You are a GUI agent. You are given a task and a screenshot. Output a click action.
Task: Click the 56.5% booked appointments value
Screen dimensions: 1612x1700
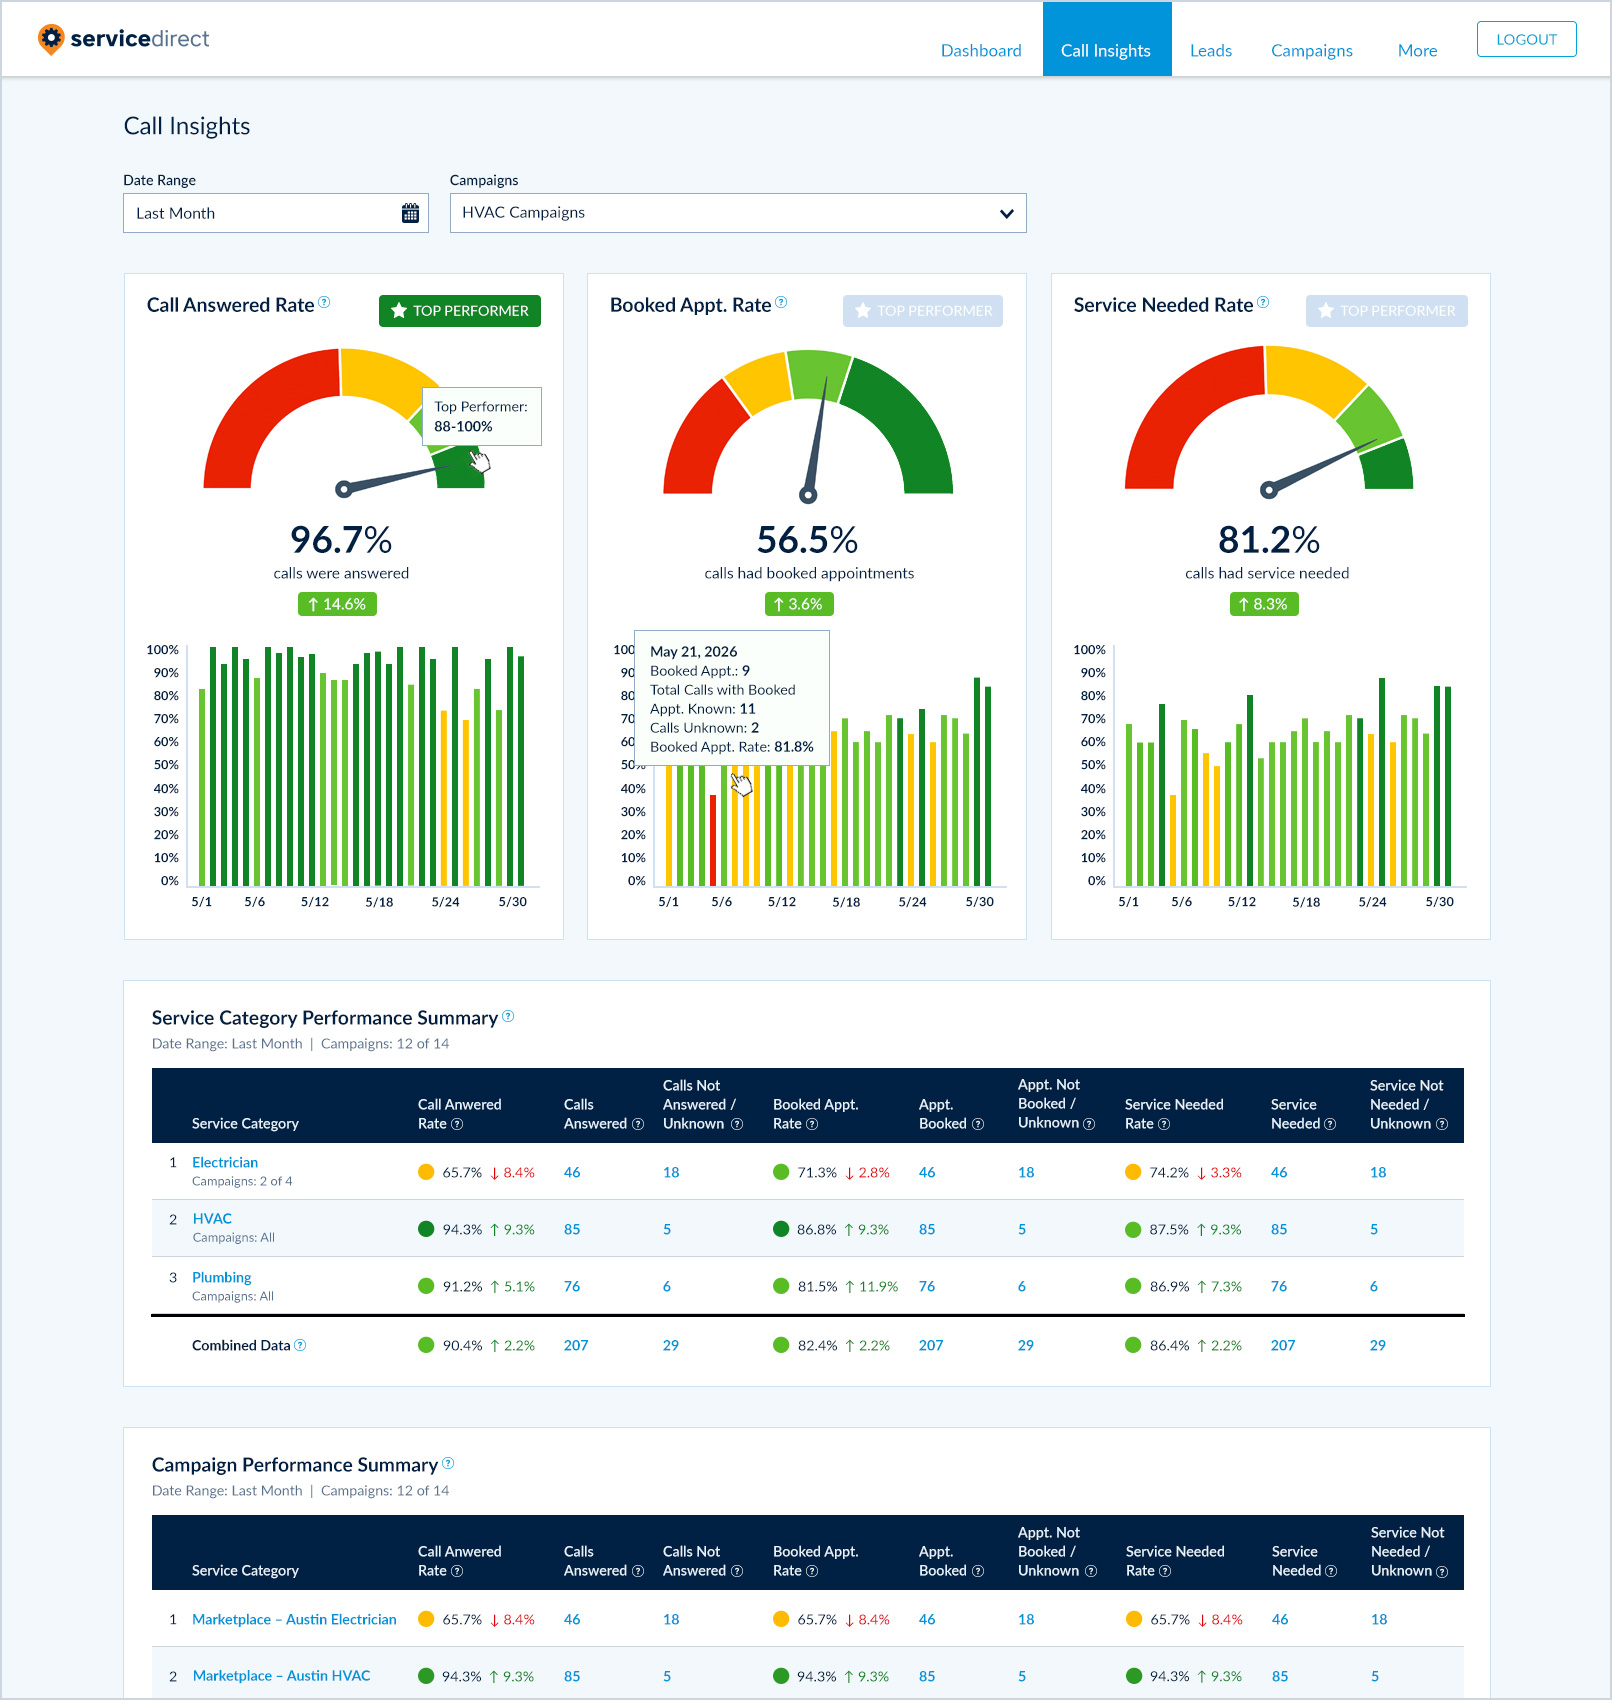pos(808,540)
